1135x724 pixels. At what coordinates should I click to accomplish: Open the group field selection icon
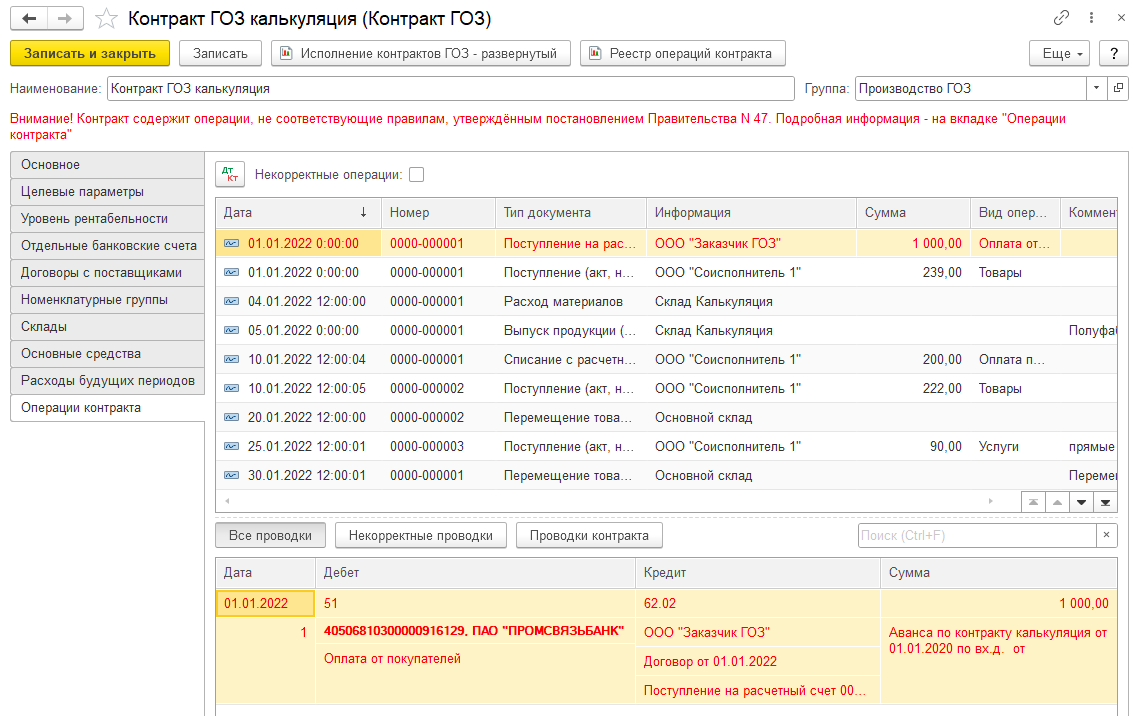pyautogui.click(x=1118, y=88)
